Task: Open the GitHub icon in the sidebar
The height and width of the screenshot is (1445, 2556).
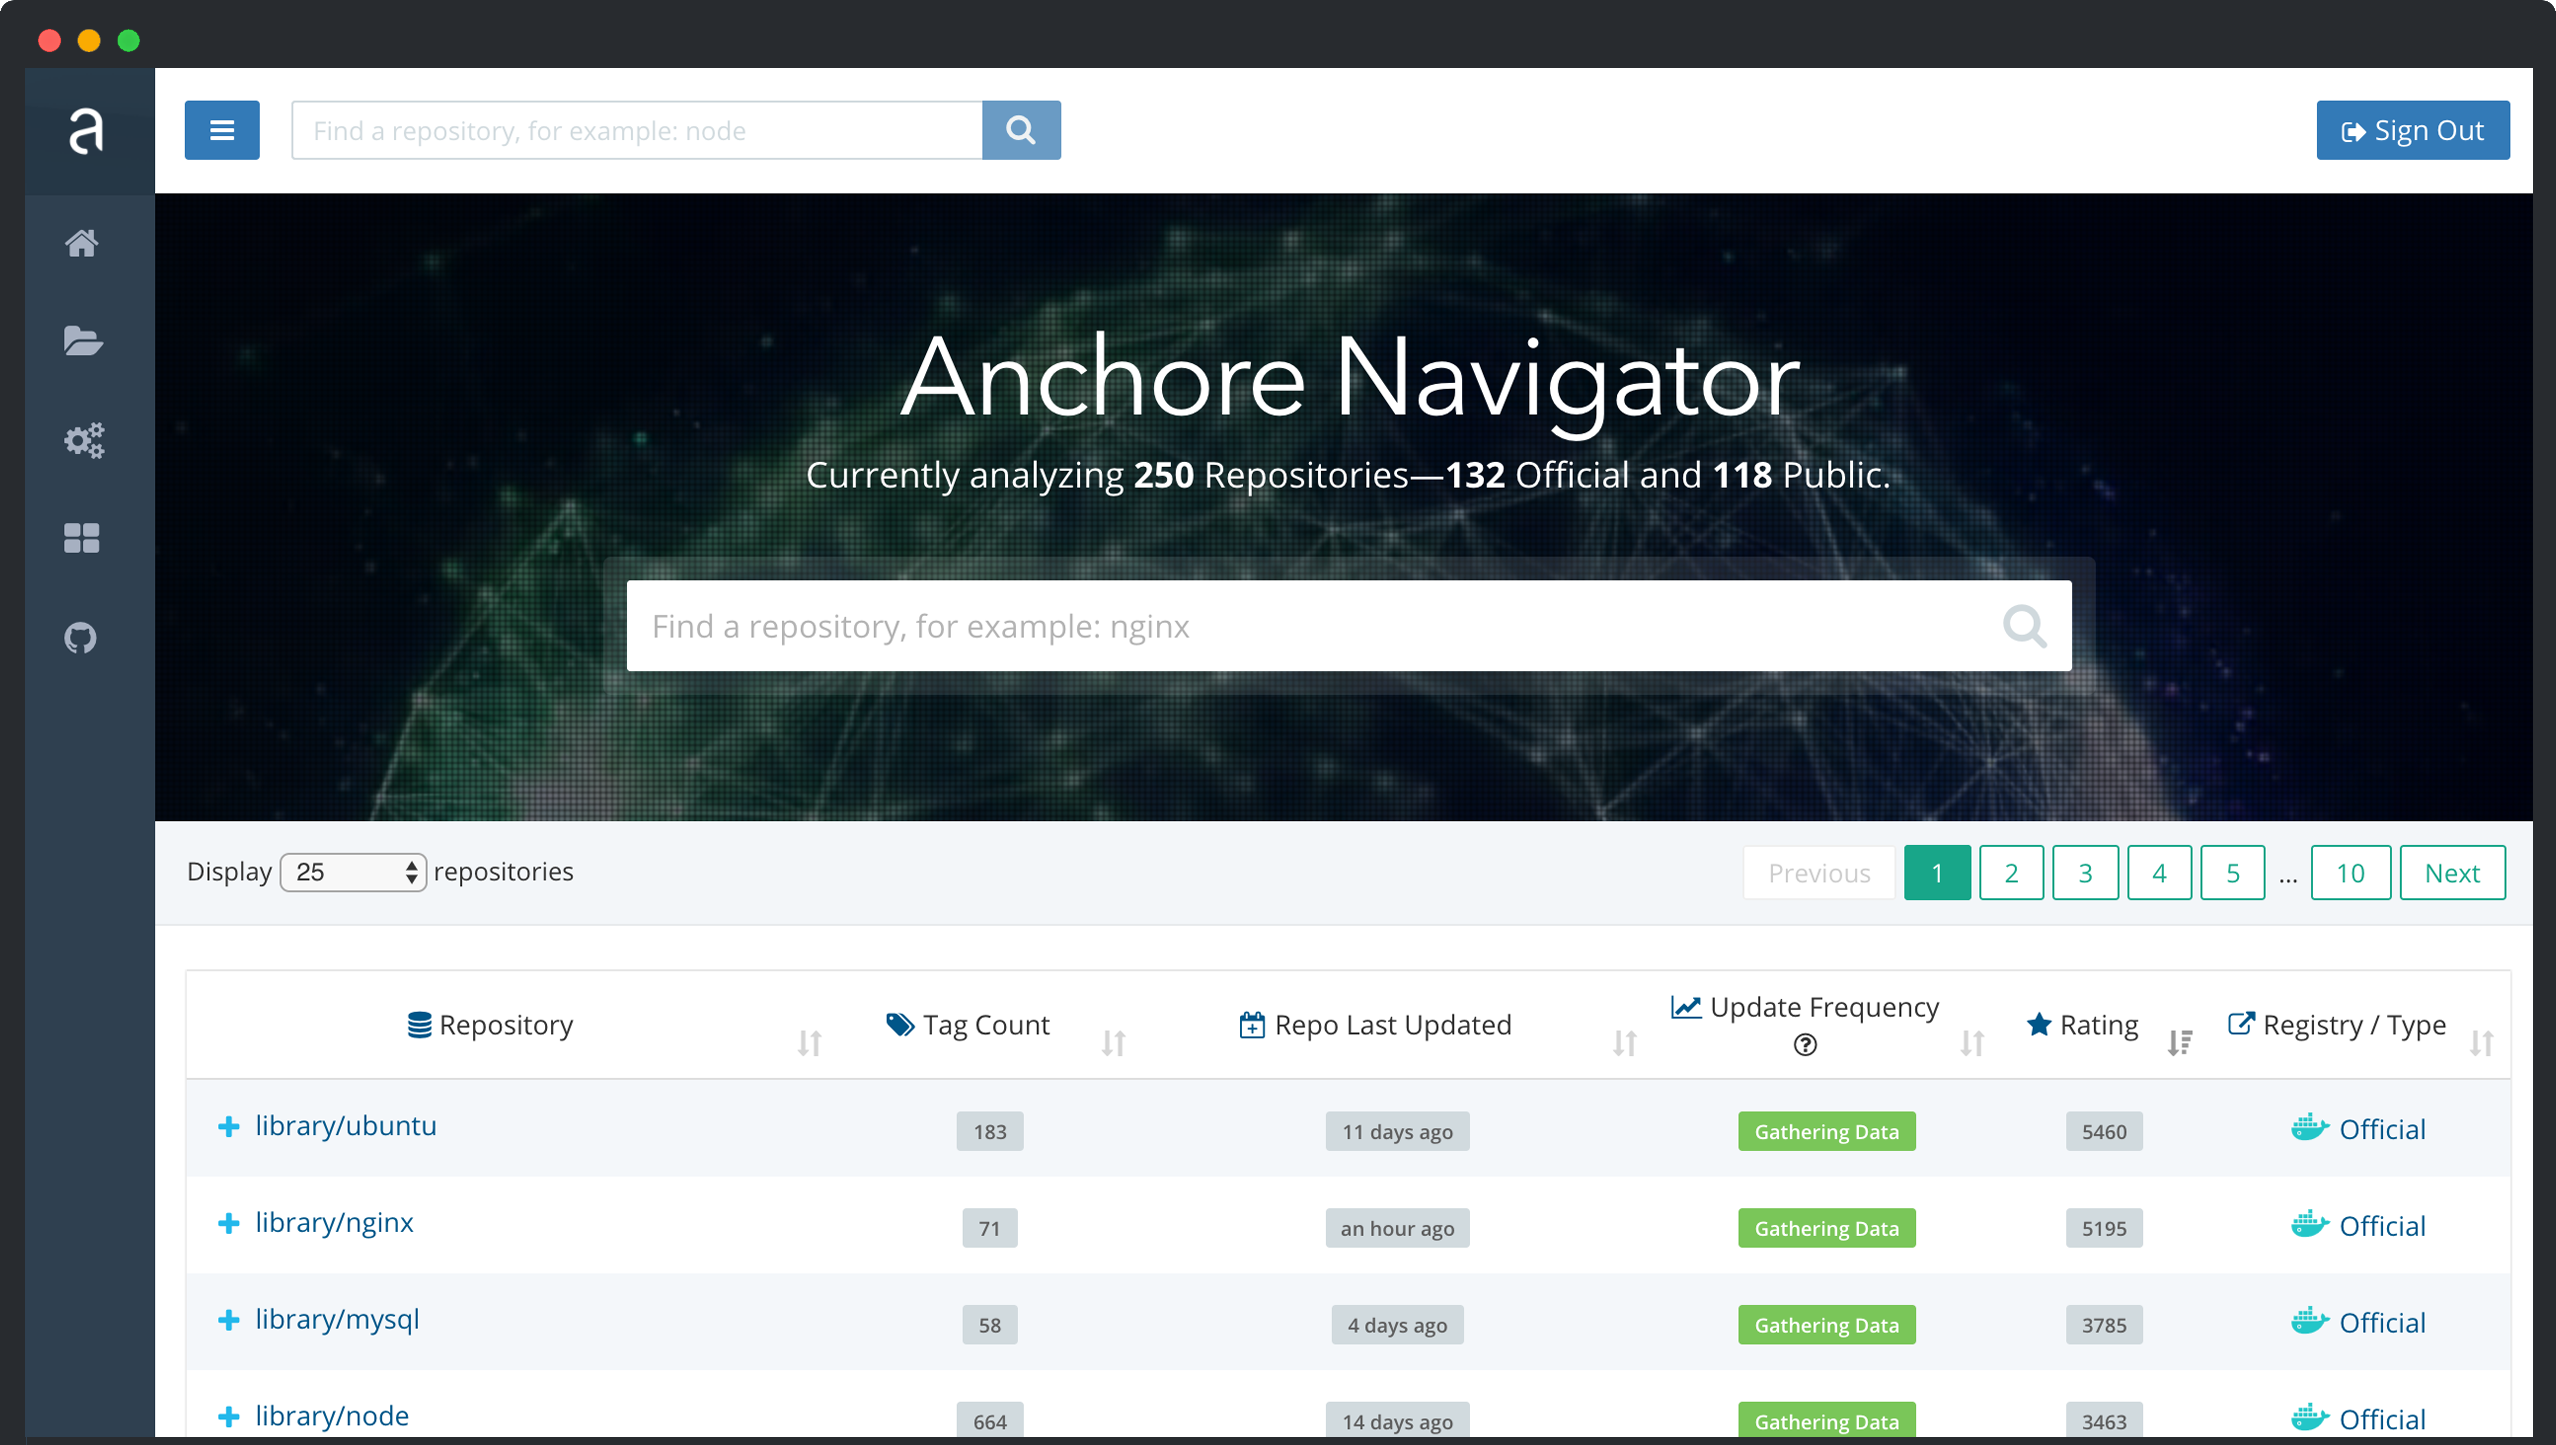Action: pos(80,637)
